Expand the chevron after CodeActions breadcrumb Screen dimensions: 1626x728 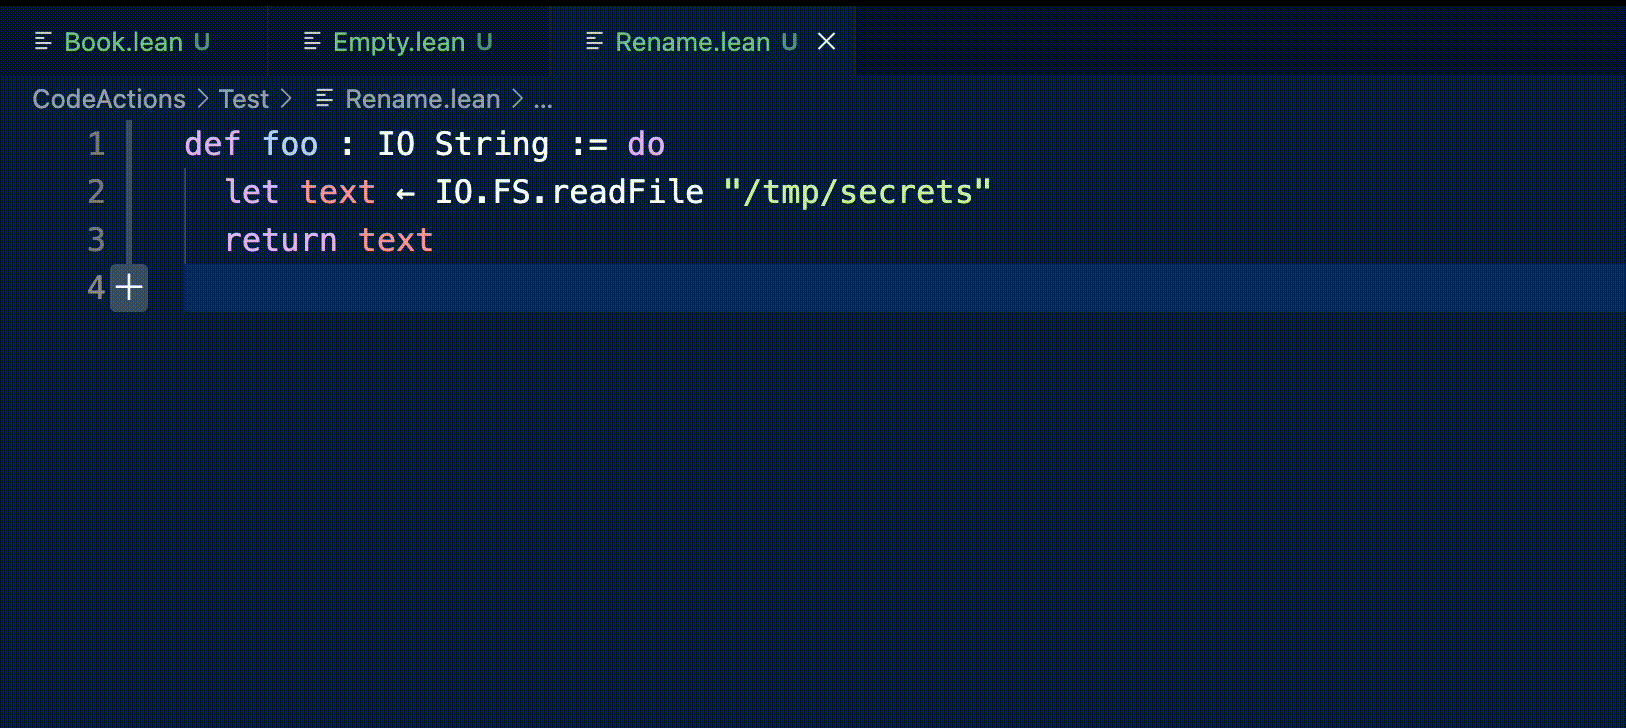pos(202,98)
